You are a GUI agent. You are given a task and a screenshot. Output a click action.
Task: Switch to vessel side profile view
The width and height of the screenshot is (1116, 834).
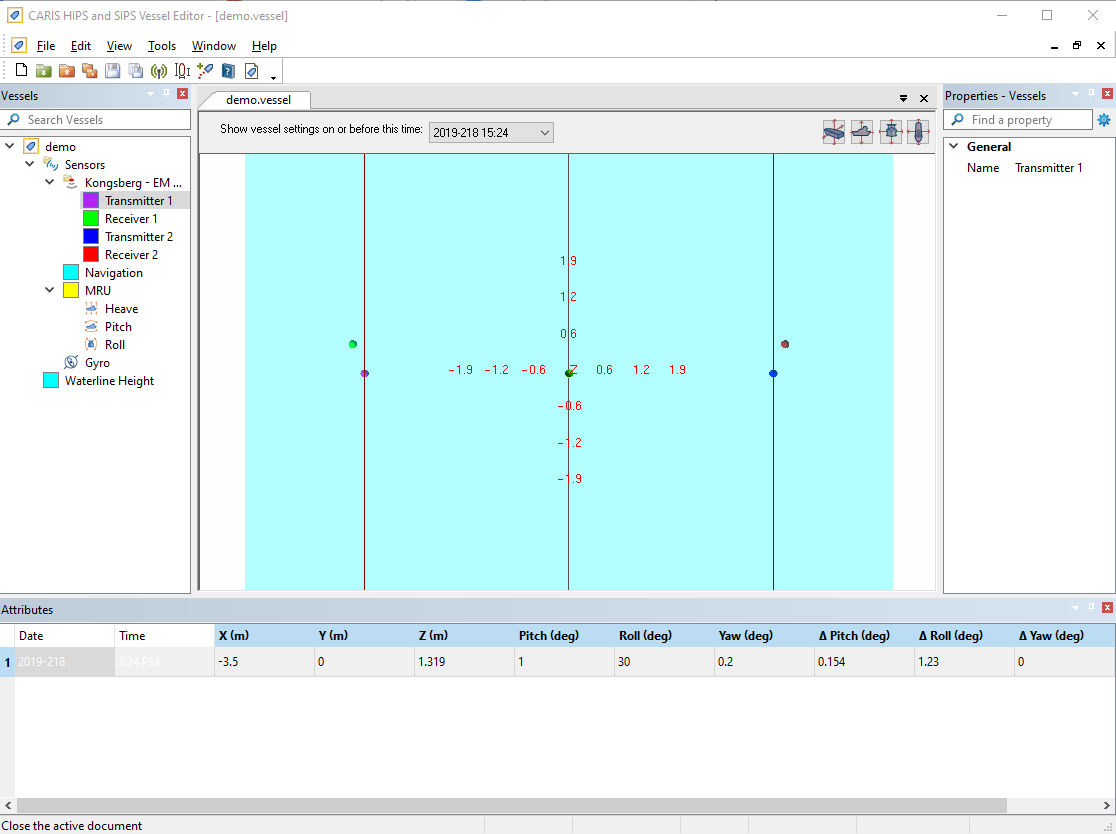click(x=862, y=132)
